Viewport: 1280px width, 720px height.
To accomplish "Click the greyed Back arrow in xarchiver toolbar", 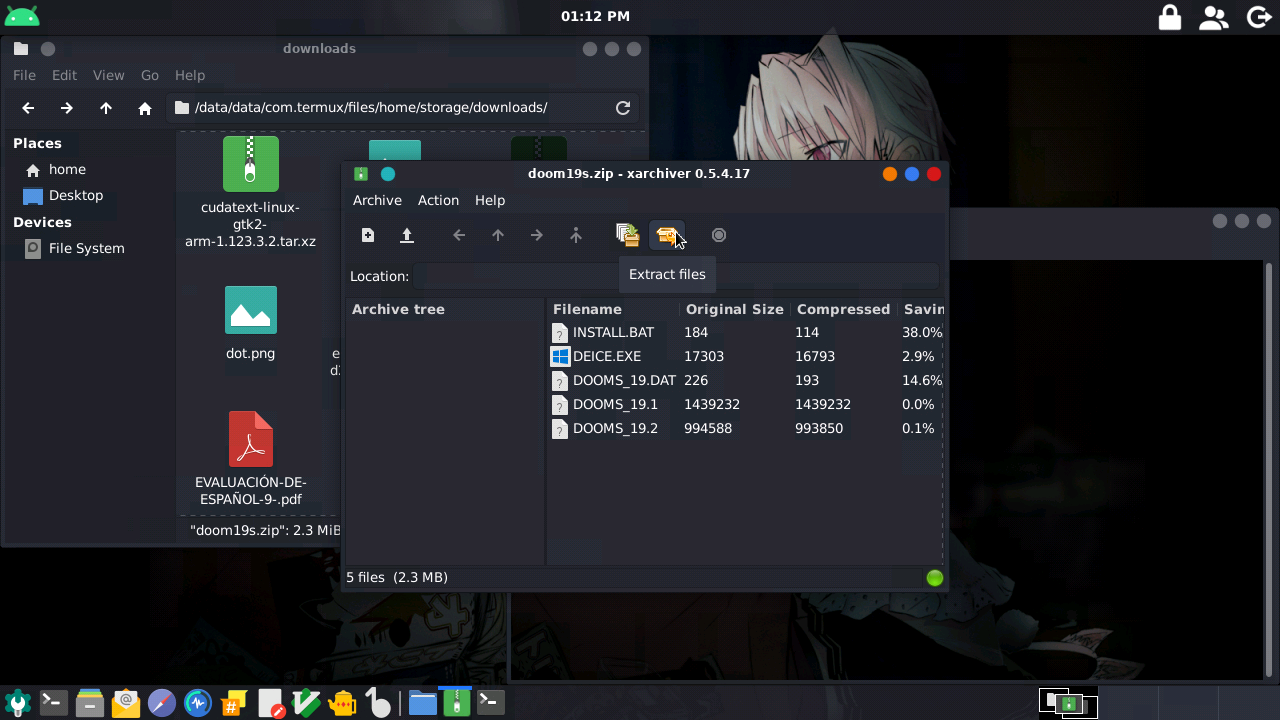I will [x=459, y=235].
